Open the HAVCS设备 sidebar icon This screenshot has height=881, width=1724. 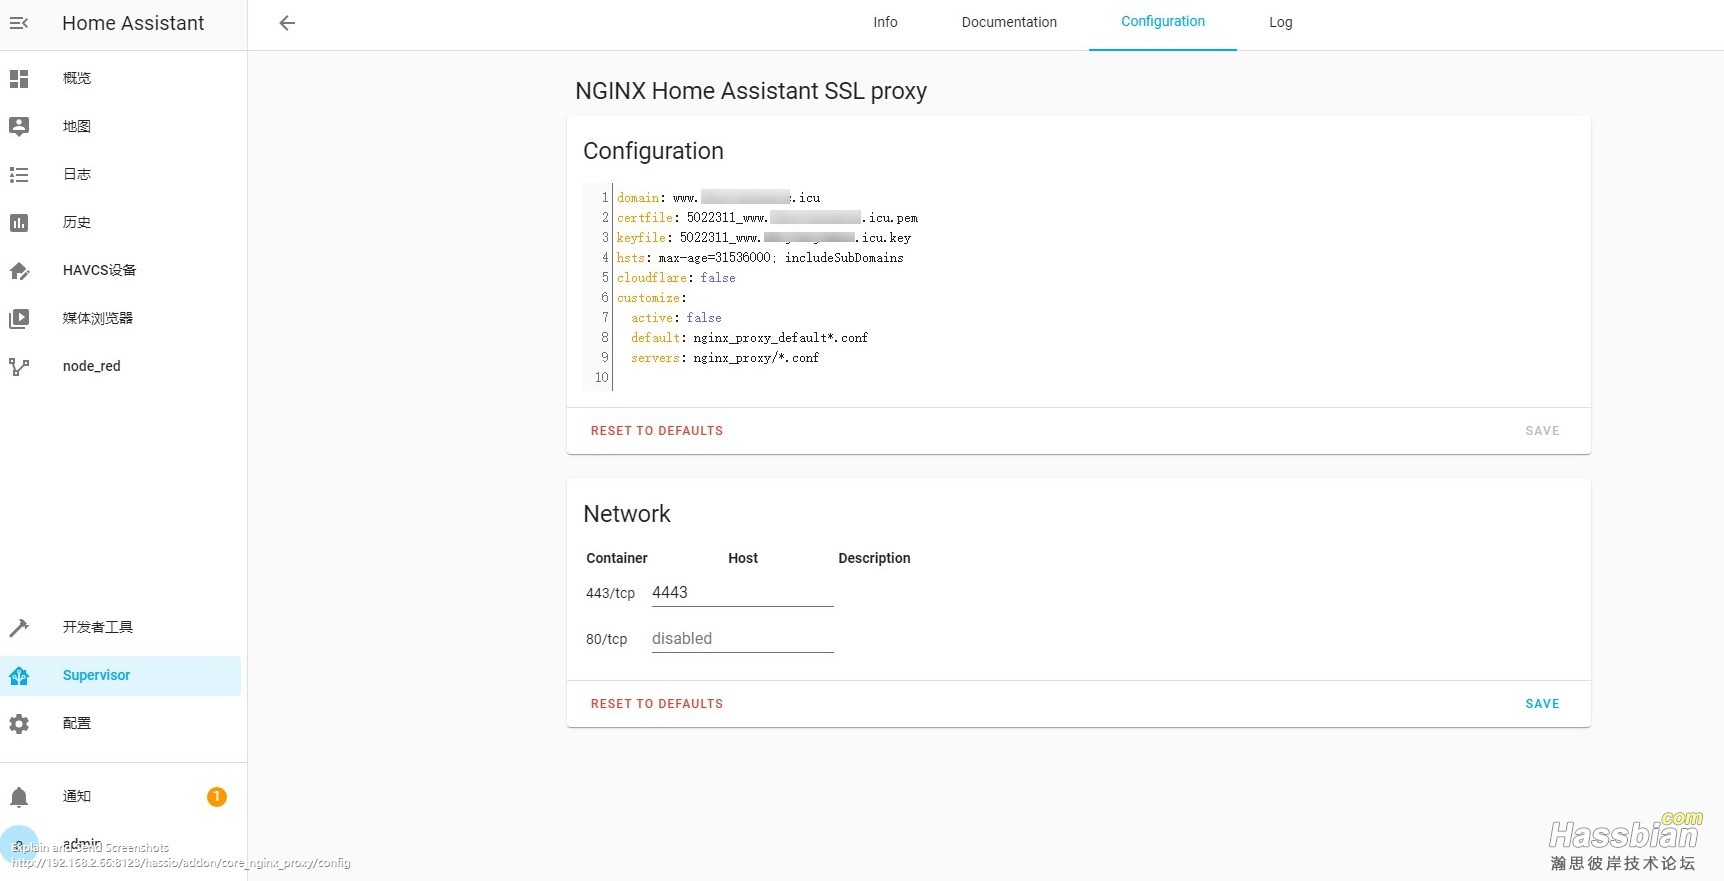pos(19,271)
